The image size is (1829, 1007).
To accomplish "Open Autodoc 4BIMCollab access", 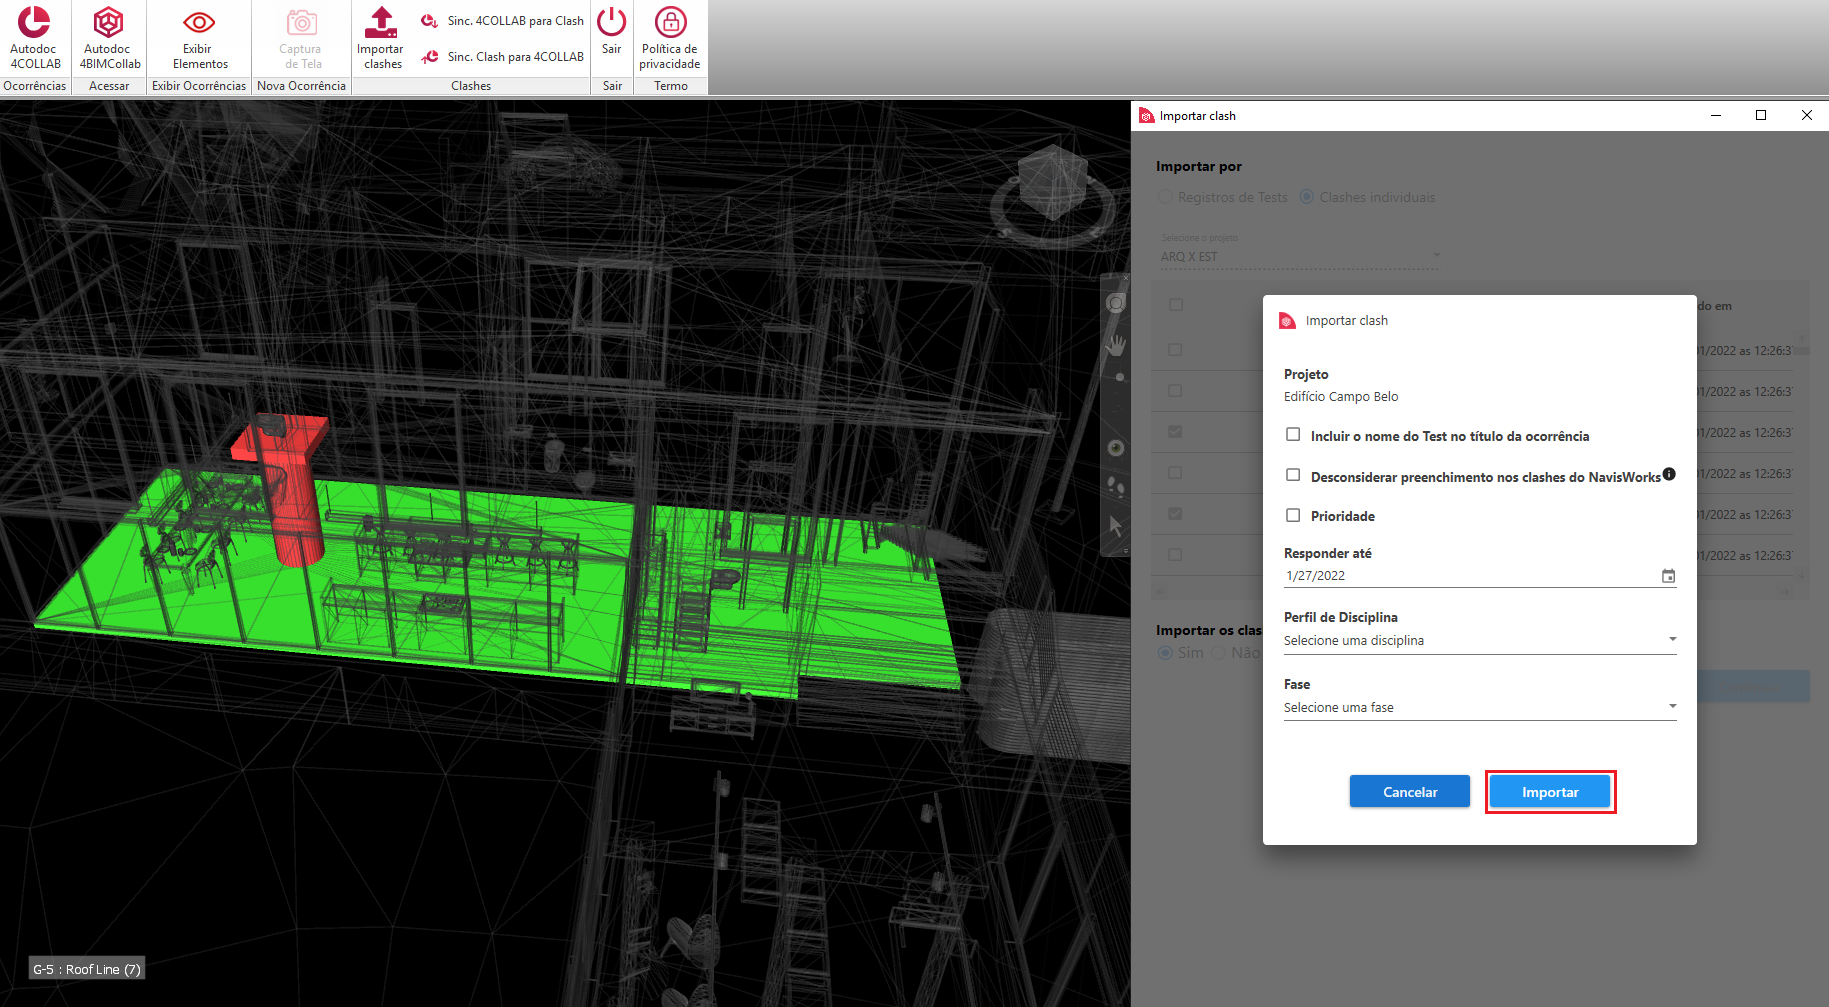I will point(109,38).
